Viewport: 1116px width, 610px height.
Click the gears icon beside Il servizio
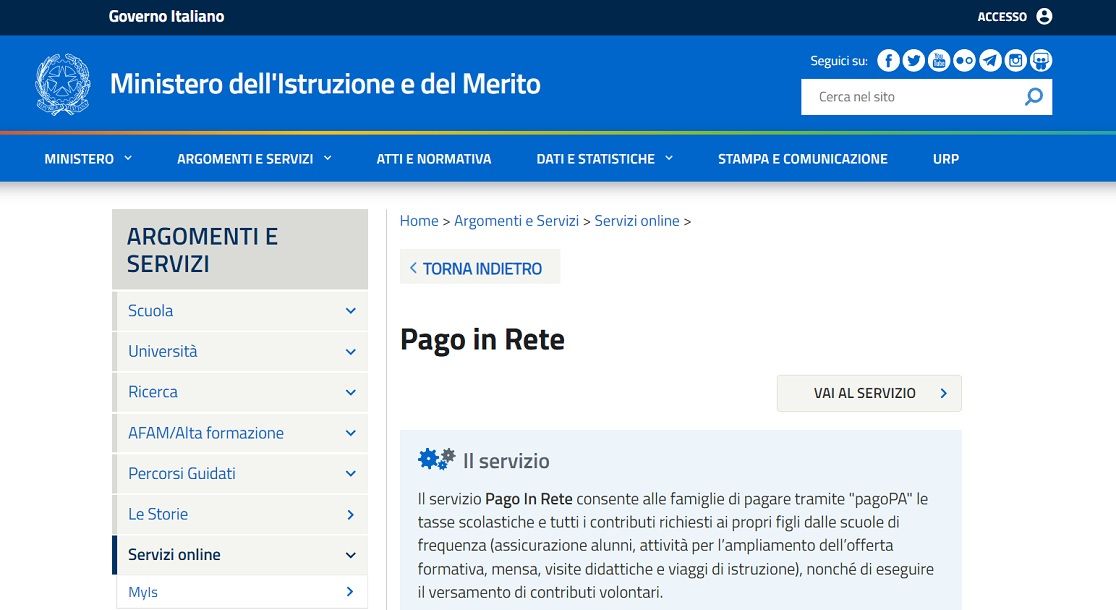(x=436, y=459)
